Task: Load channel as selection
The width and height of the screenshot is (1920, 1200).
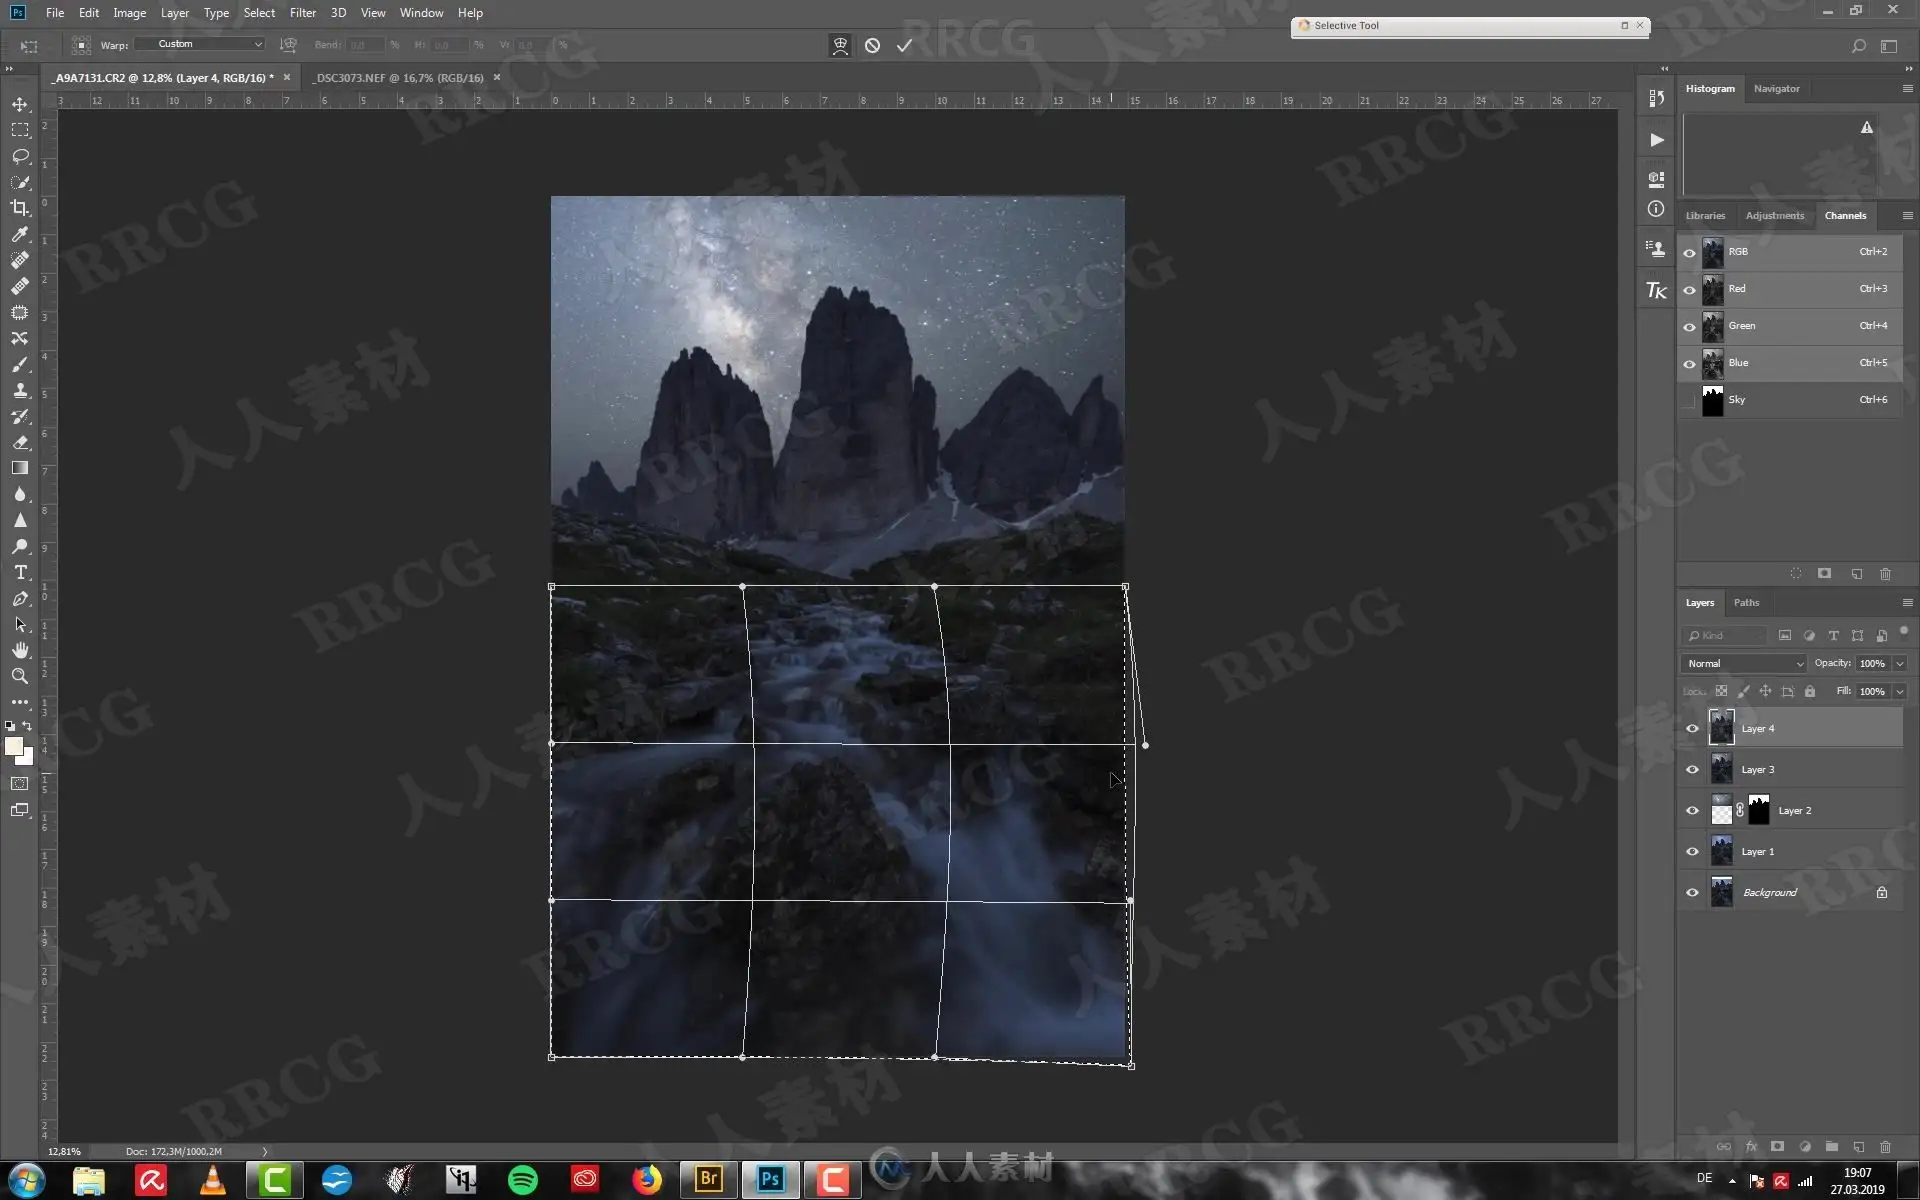Action: (x=1795, y=574)
